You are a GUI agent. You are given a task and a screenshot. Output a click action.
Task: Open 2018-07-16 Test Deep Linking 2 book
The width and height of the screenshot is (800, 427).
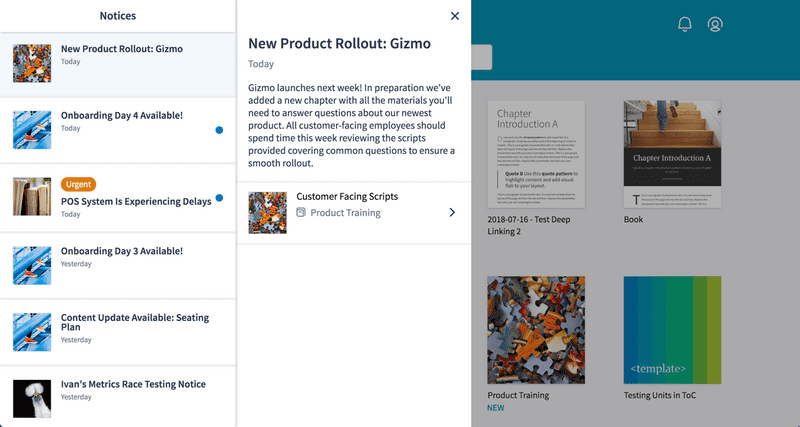pos(536,154)
